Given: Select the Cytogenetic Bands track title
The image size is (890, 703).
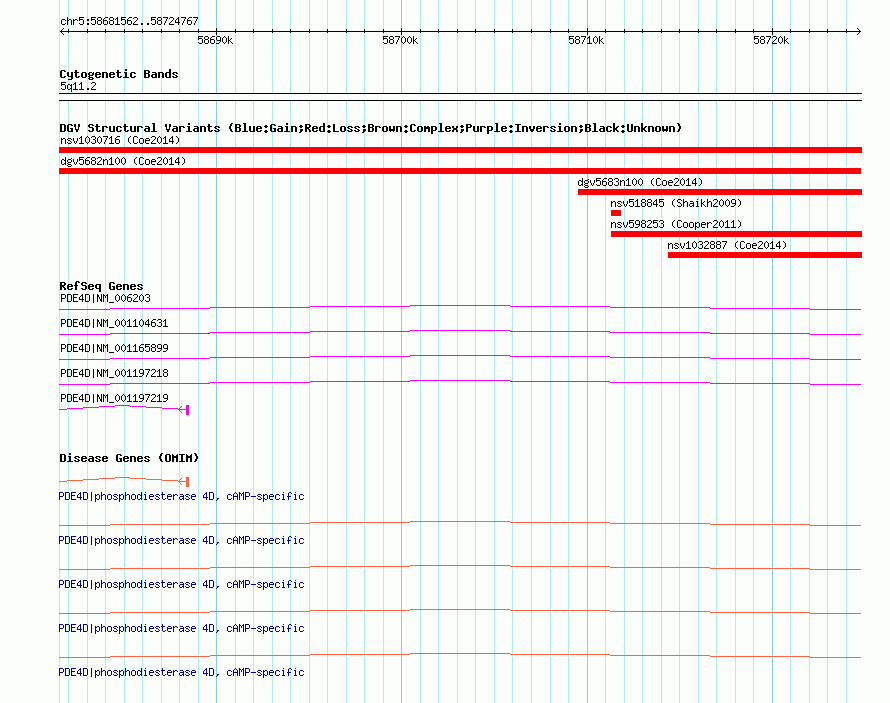Looking at the screenshot, I should coord(119,74).
